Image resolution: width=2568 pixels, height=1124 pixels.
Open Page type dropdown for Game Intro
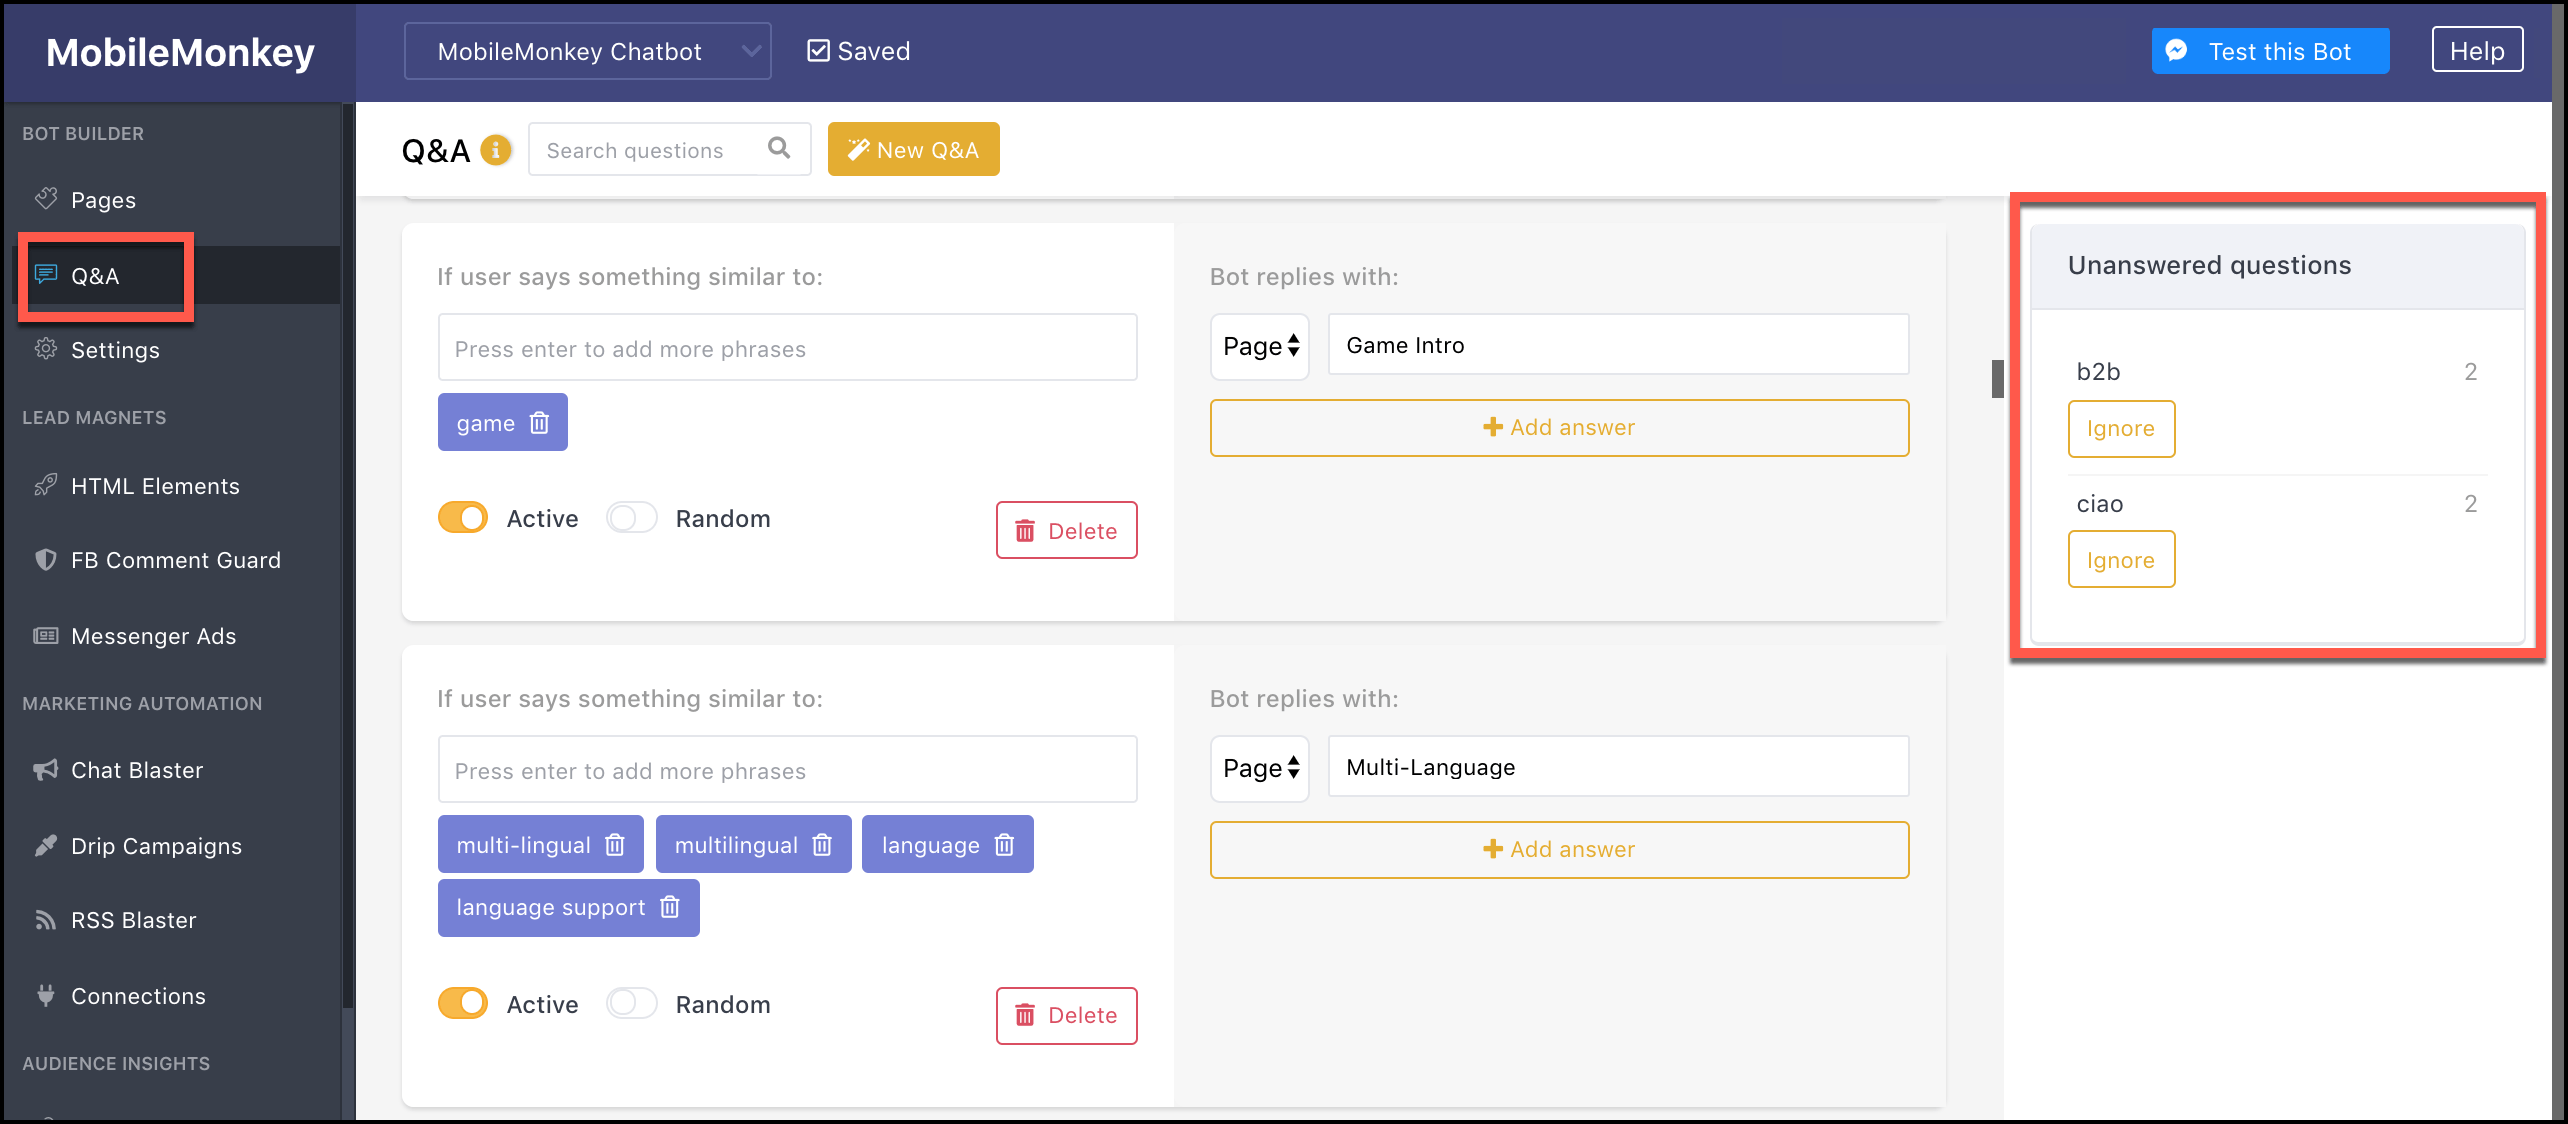pyautogui.click(x=1260, y=346)
